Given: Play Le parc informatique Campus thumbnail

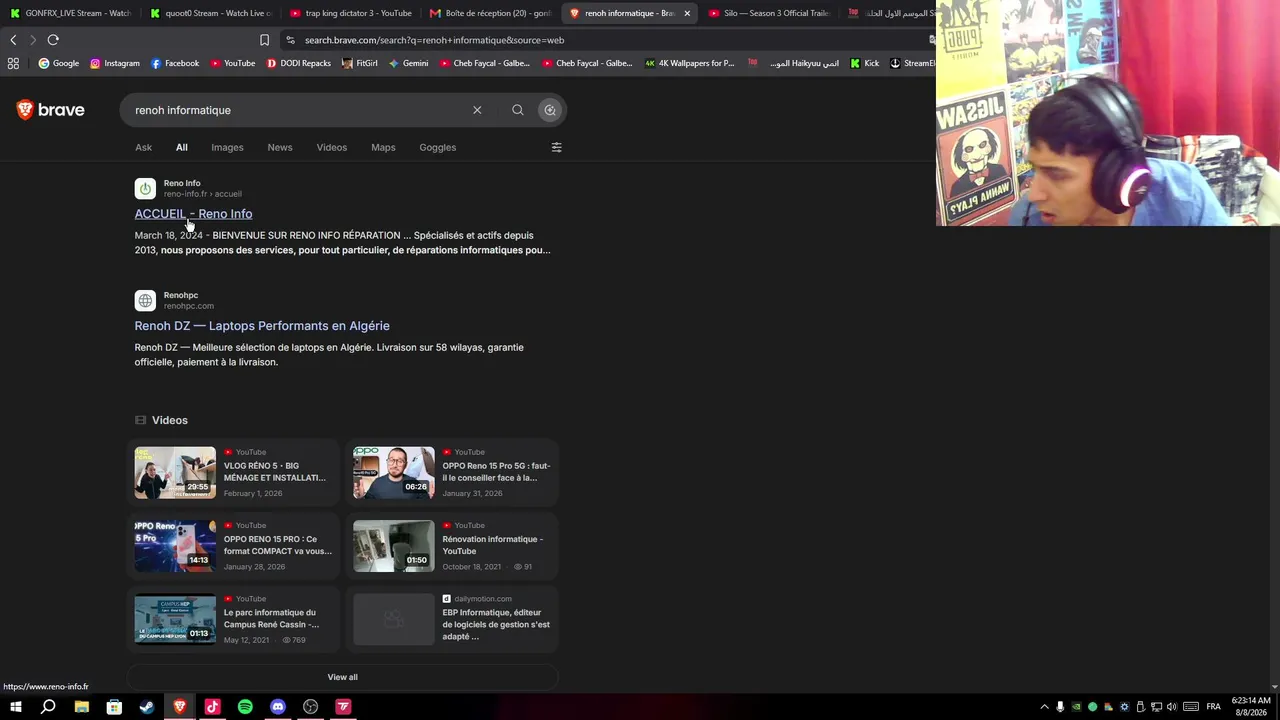Looking at the screenshot, I should pos(175,619).
